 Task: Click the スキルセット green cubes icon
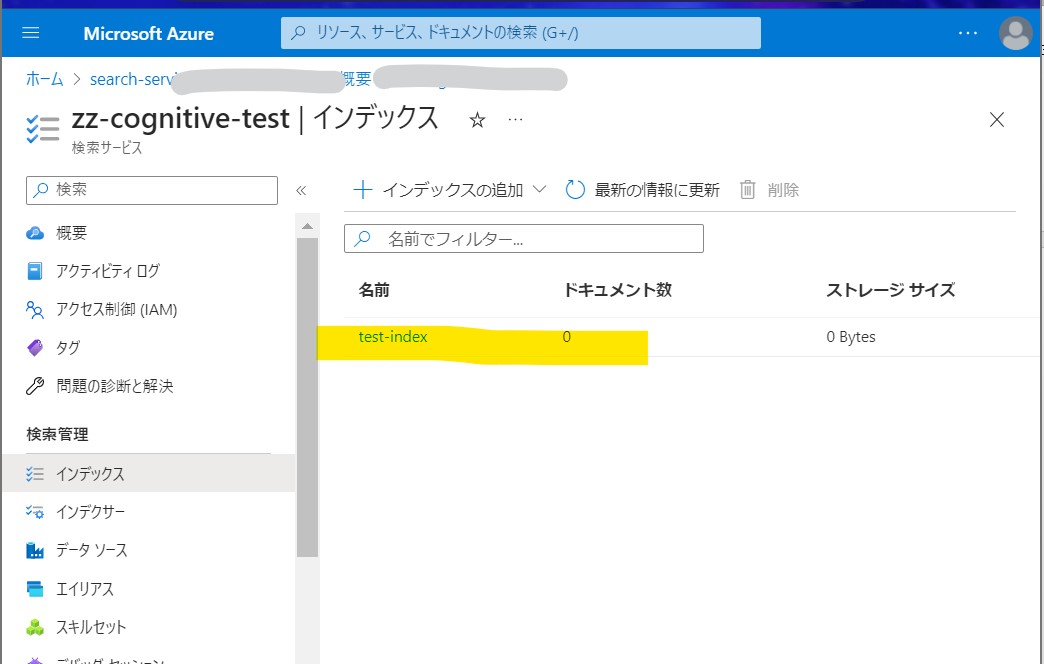coord(35,627)
